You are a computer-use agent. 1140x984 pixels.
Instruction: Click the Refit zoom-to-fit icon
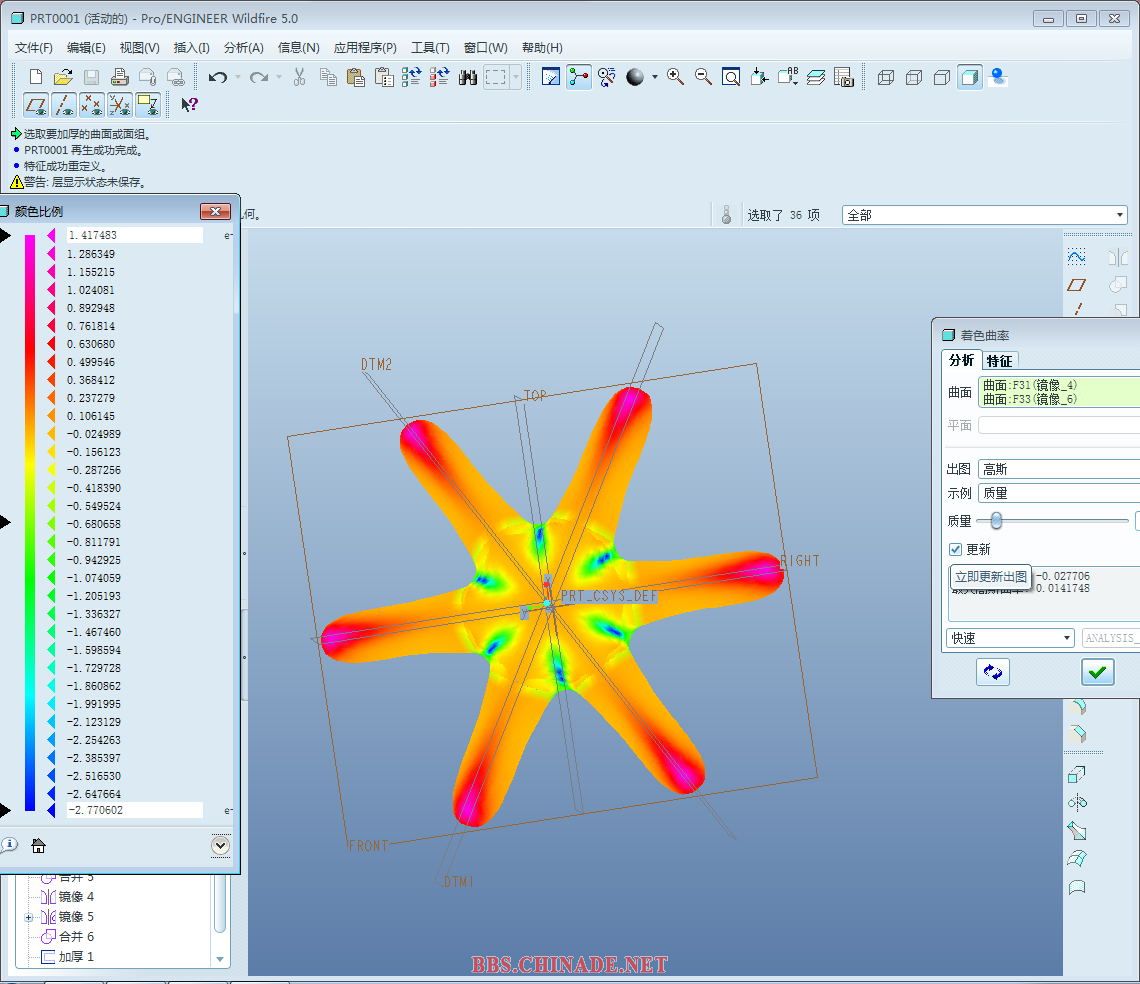tap(731, 77)
